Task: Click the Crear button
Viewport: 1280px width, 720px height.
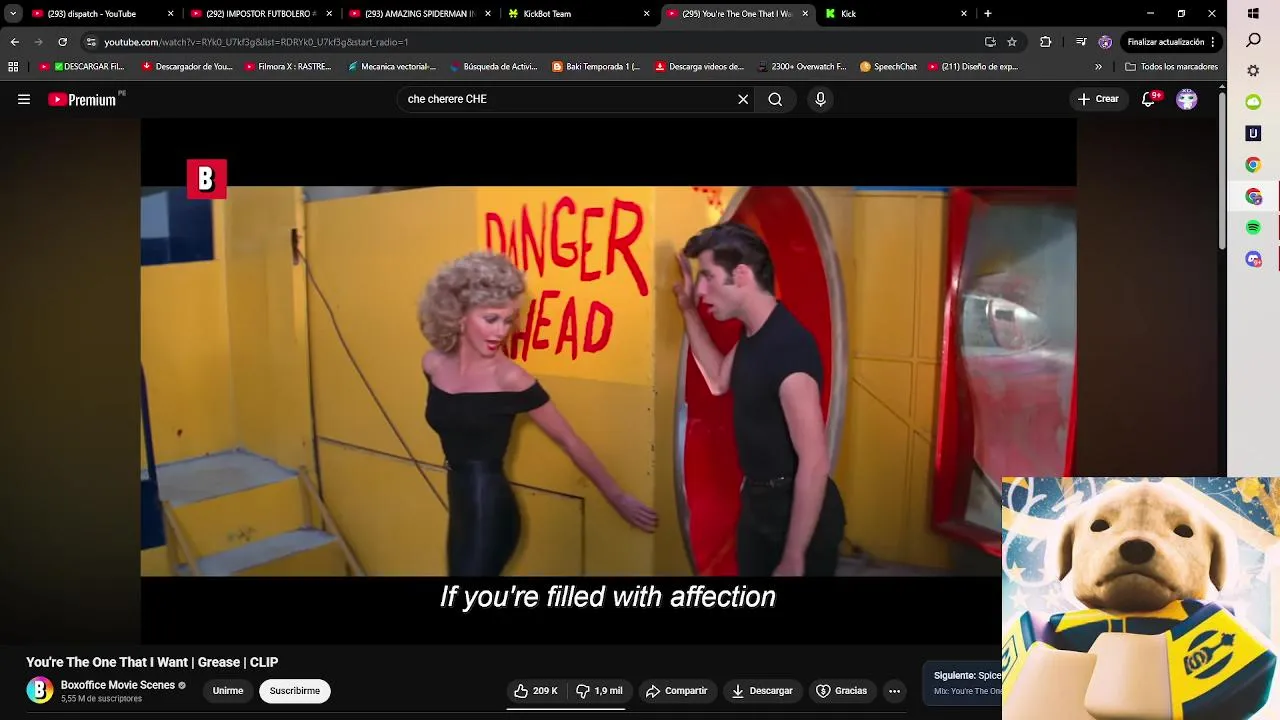Action: pyautogui.click(x=1098, y=99)
